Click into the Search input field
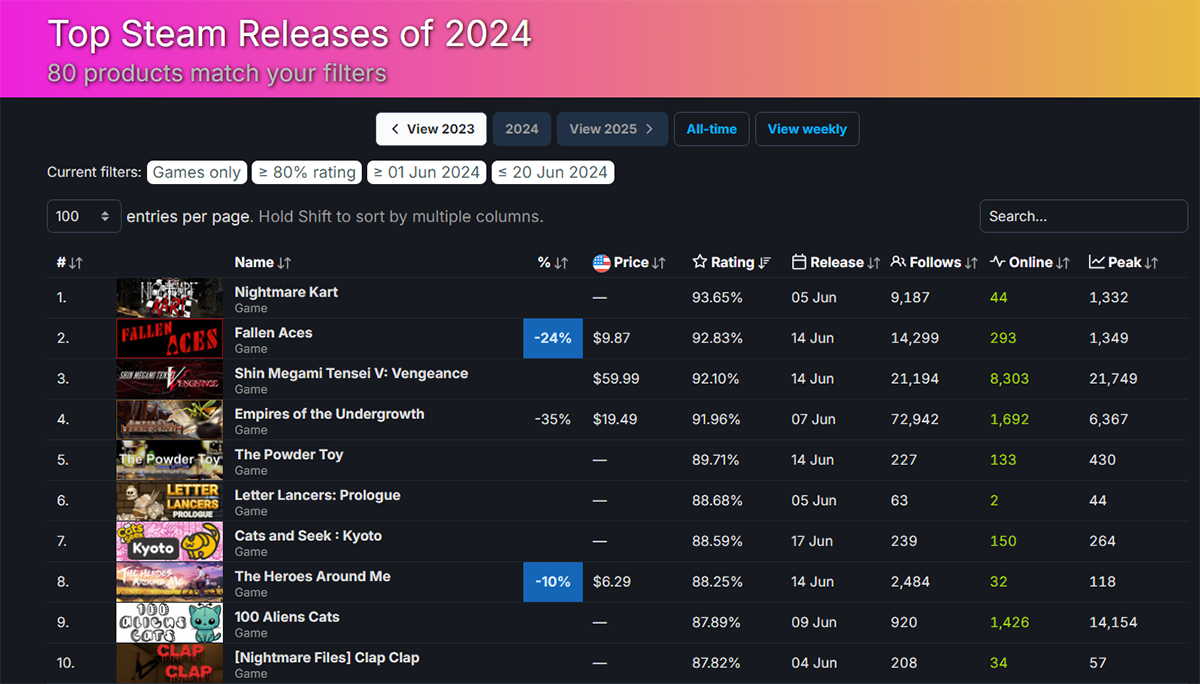1200x684 pixels. point(1083,216)
